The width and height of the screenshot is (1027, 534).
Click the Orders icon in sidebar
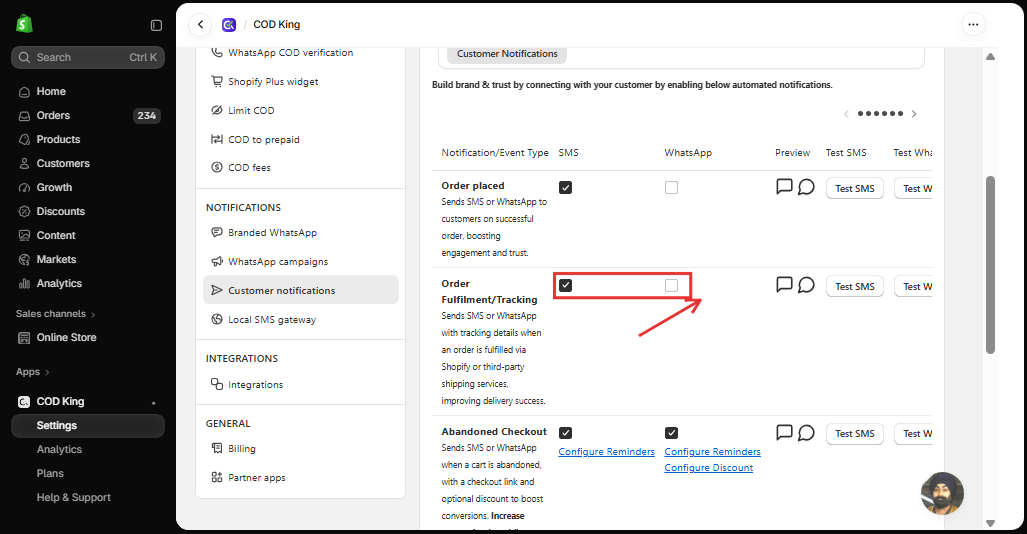pos(24,116)
